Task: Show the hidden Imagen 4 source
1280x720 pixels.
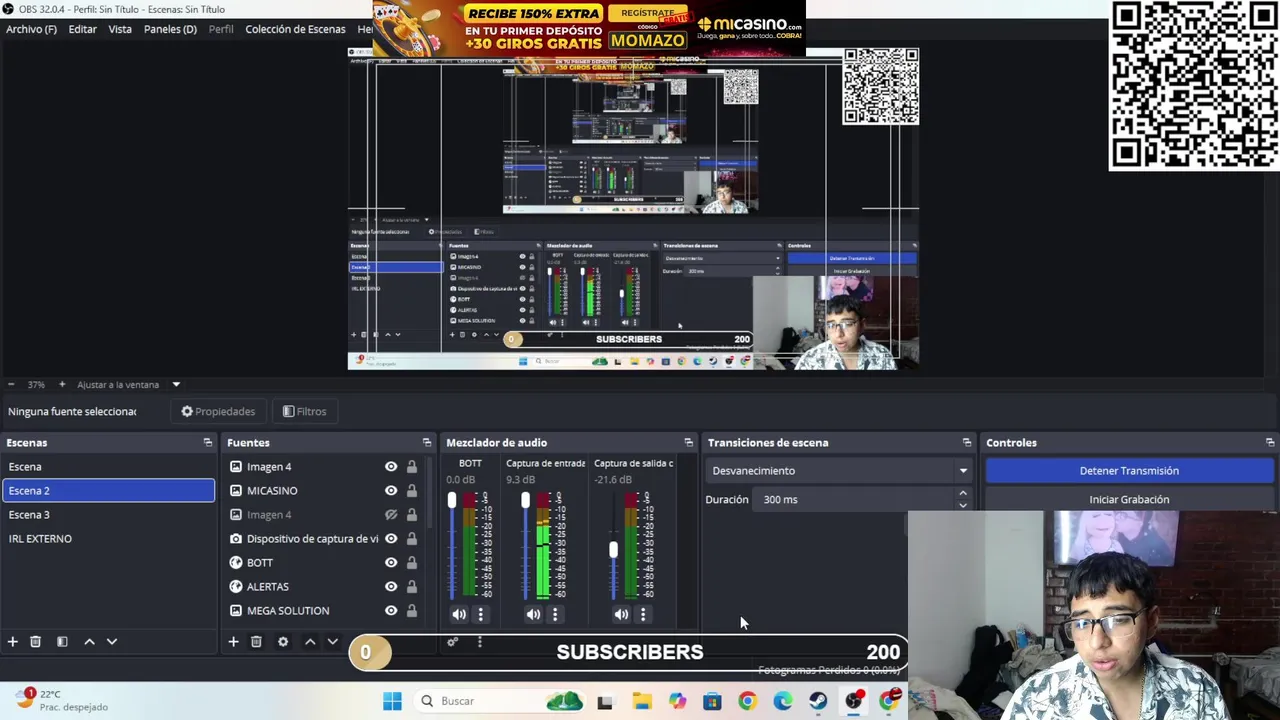Action: 391,515
